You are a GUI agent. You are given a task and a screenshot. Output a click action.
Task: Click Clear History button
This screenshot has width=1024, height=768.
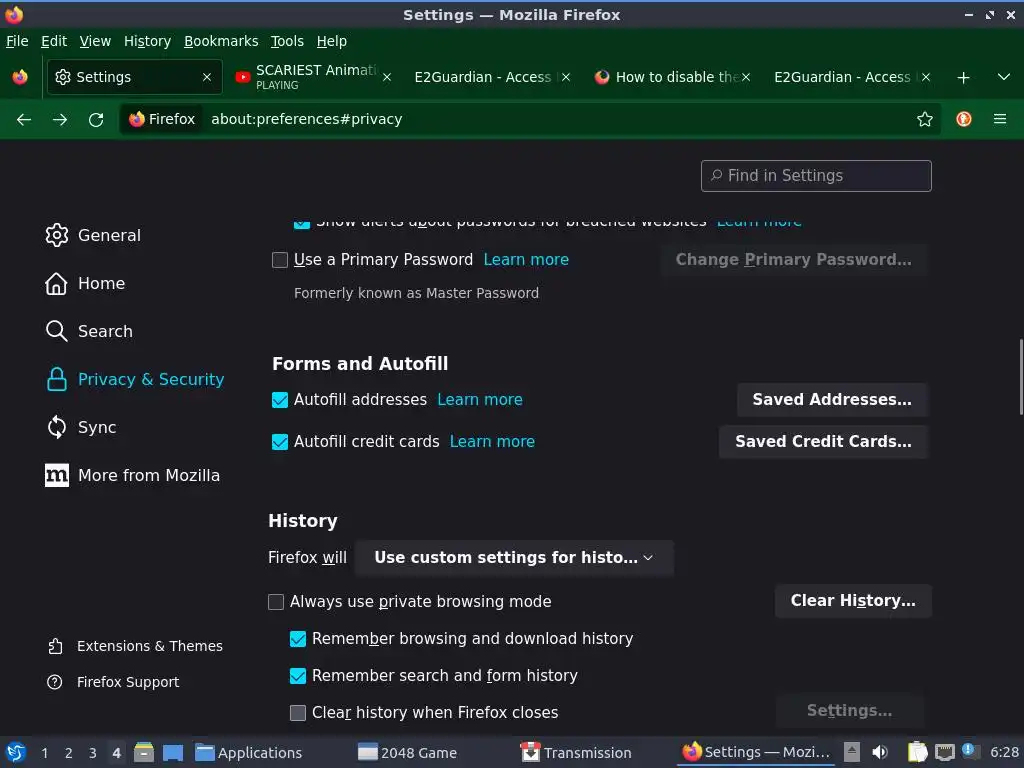852,601
